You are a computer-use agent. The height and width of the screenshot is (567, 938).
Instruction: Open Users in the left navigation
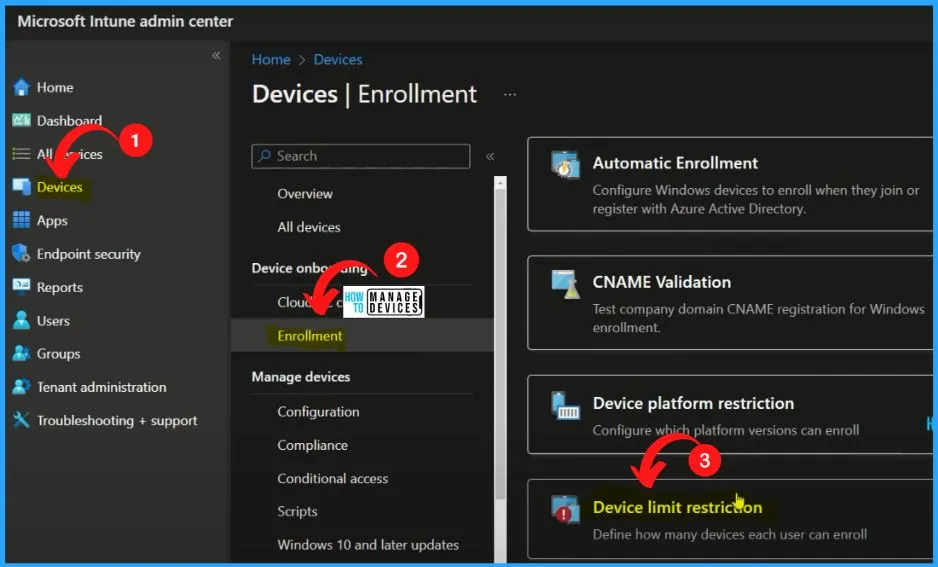(53, 320)
